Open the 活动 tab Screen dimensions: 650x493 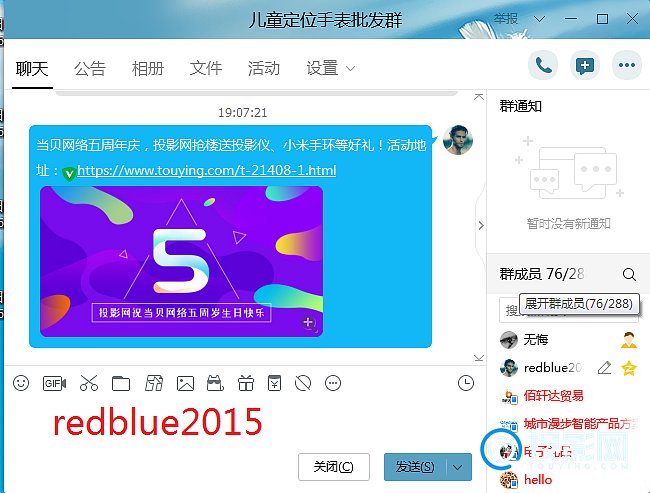[x=264, y=68]
